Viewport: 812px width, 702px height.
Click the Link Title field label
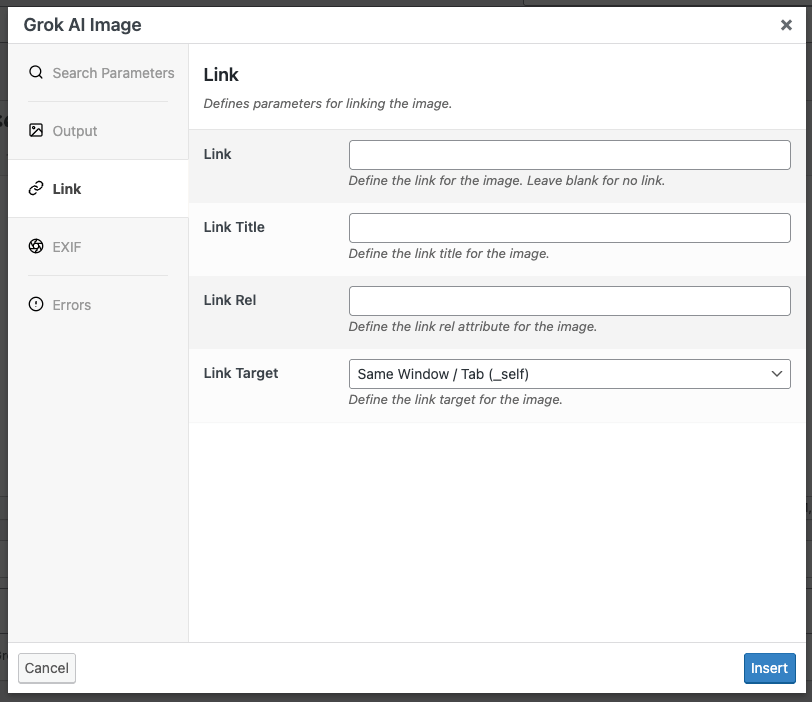tap(234, 227)
